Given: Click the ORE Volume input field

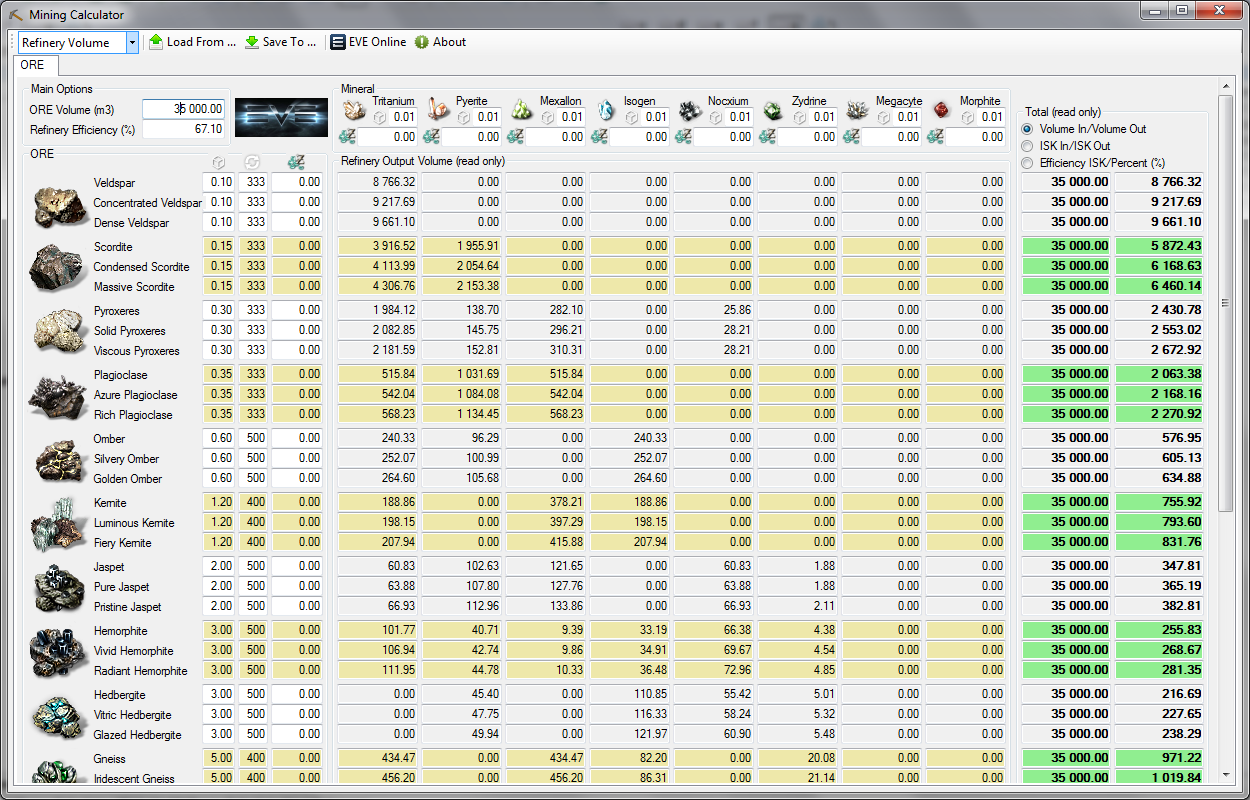Looking at the screenshot, I should tap(183, 109).
